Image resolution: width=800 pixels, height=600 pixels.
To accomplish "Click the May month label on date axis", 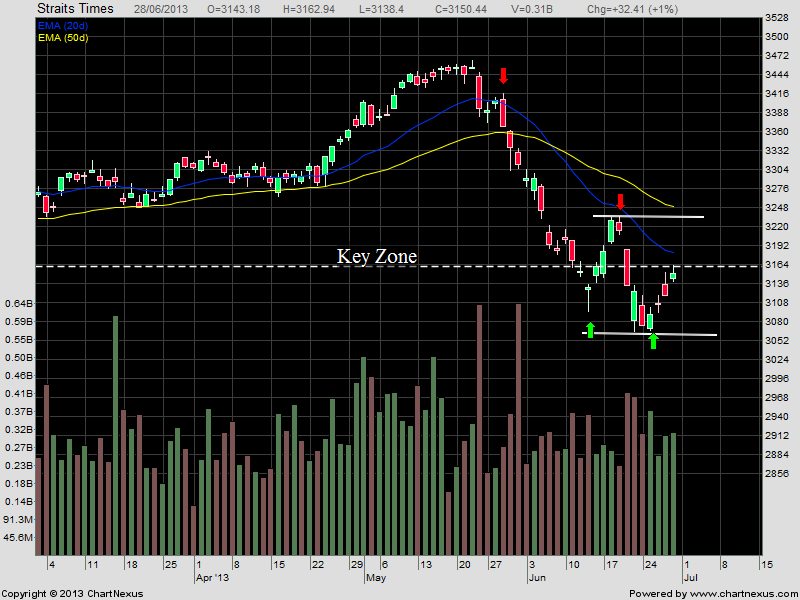I will [x=376, y=579].
